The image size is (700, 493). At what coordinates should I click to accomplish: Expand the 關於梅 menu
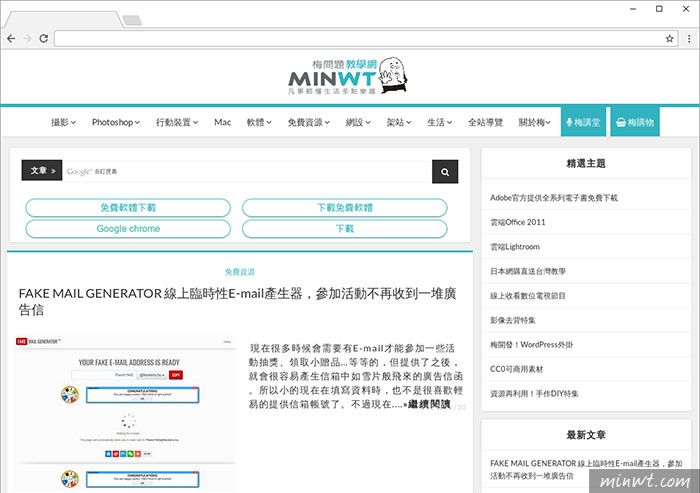click(x=534, y=122)
